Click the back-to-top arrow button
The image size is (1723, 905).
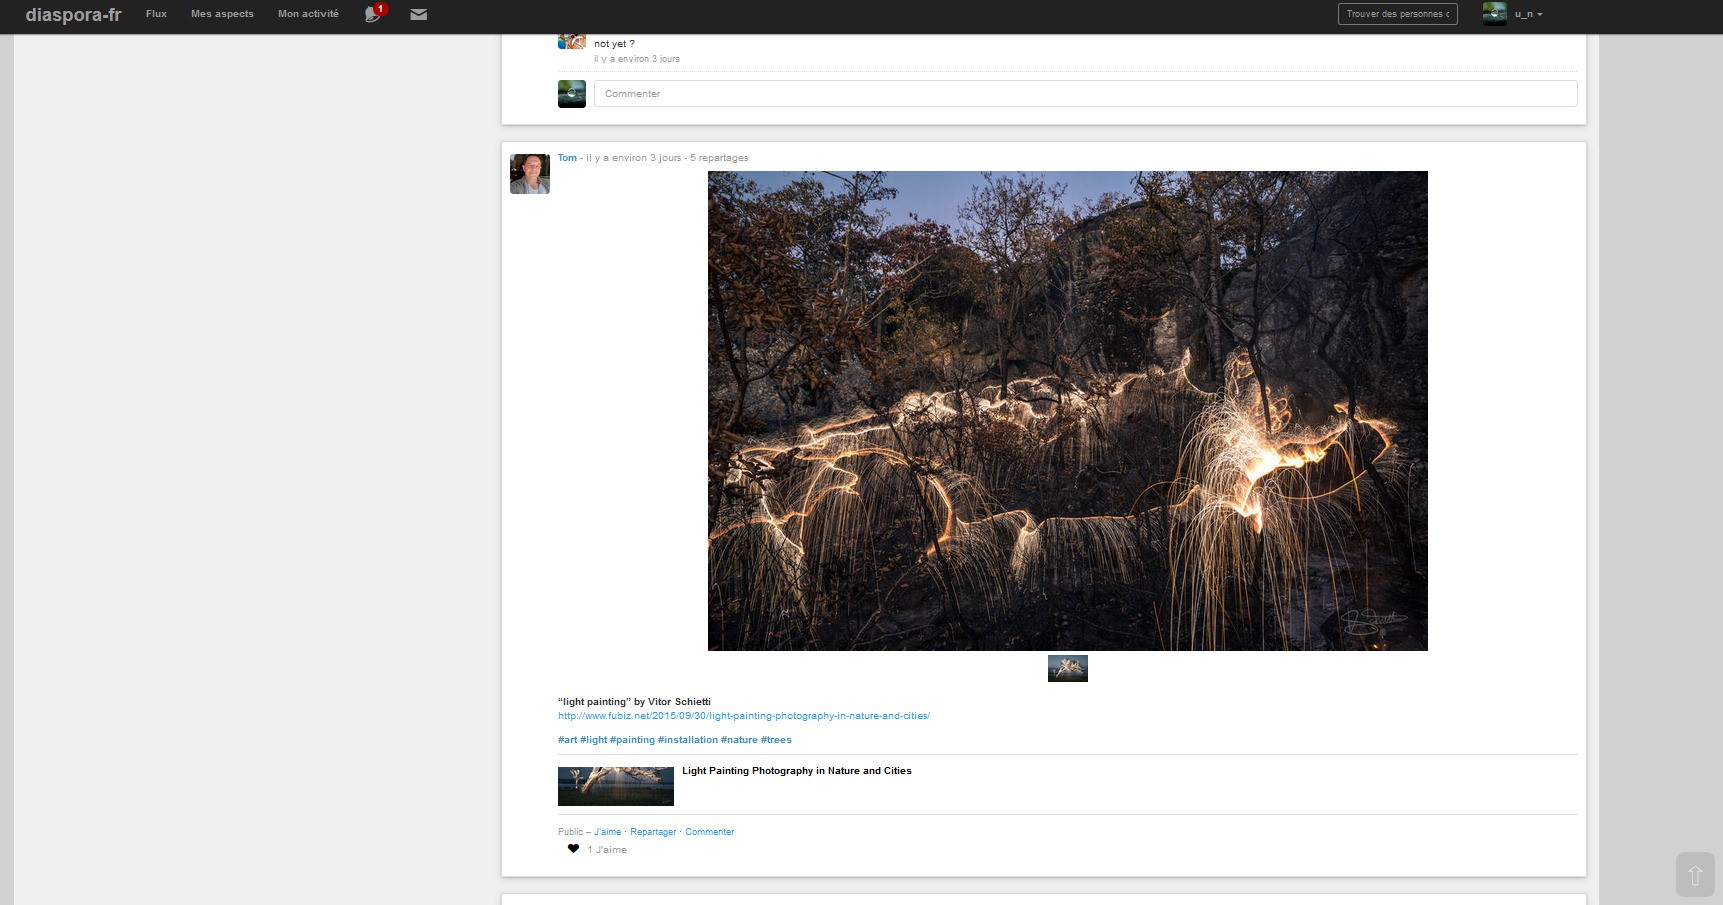1694,875
